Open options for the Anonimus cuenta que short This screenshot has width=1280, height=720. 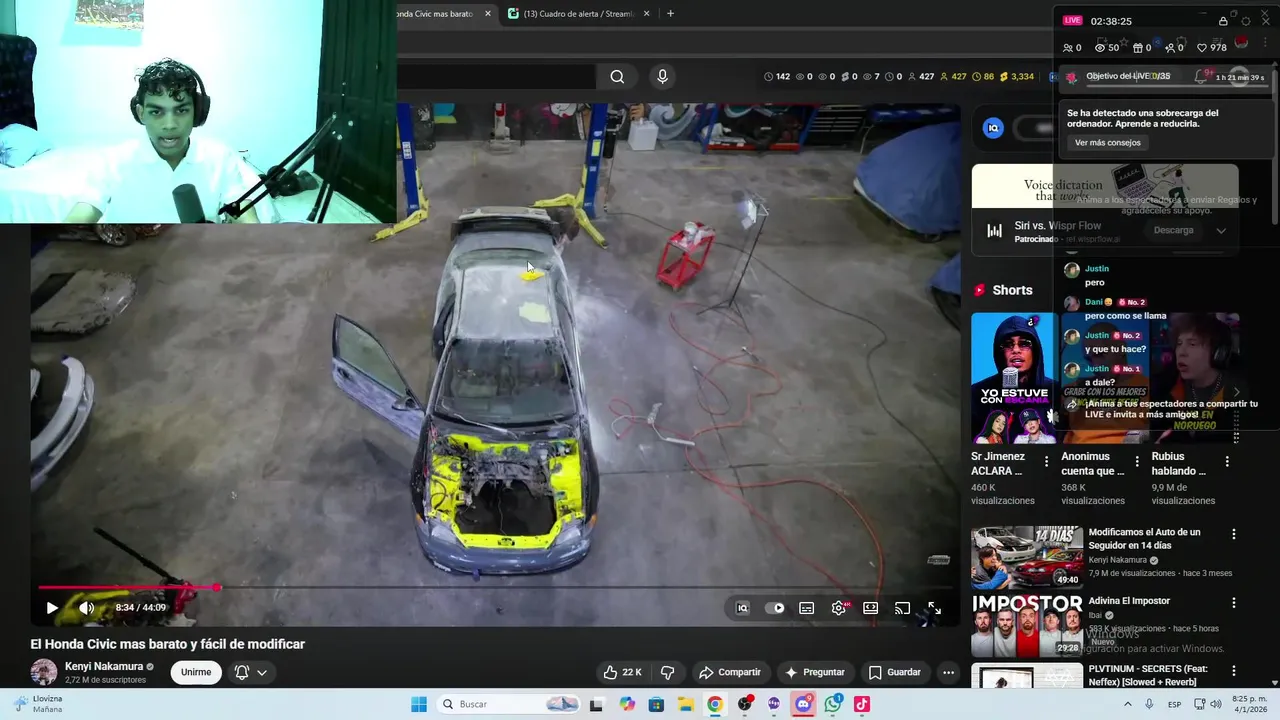(x=1136, y=462)
